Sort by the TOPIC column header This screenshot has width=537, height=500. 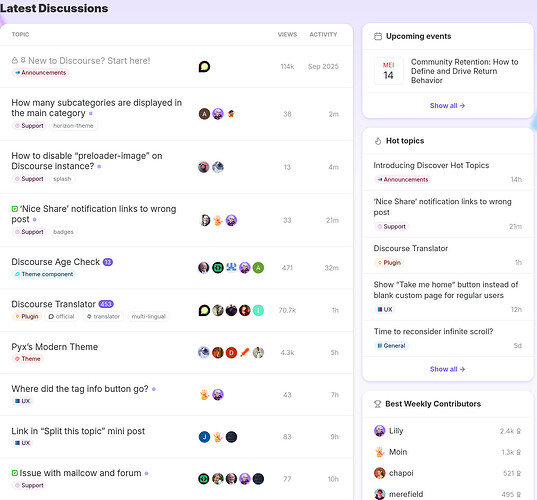[x=20, y=35]
